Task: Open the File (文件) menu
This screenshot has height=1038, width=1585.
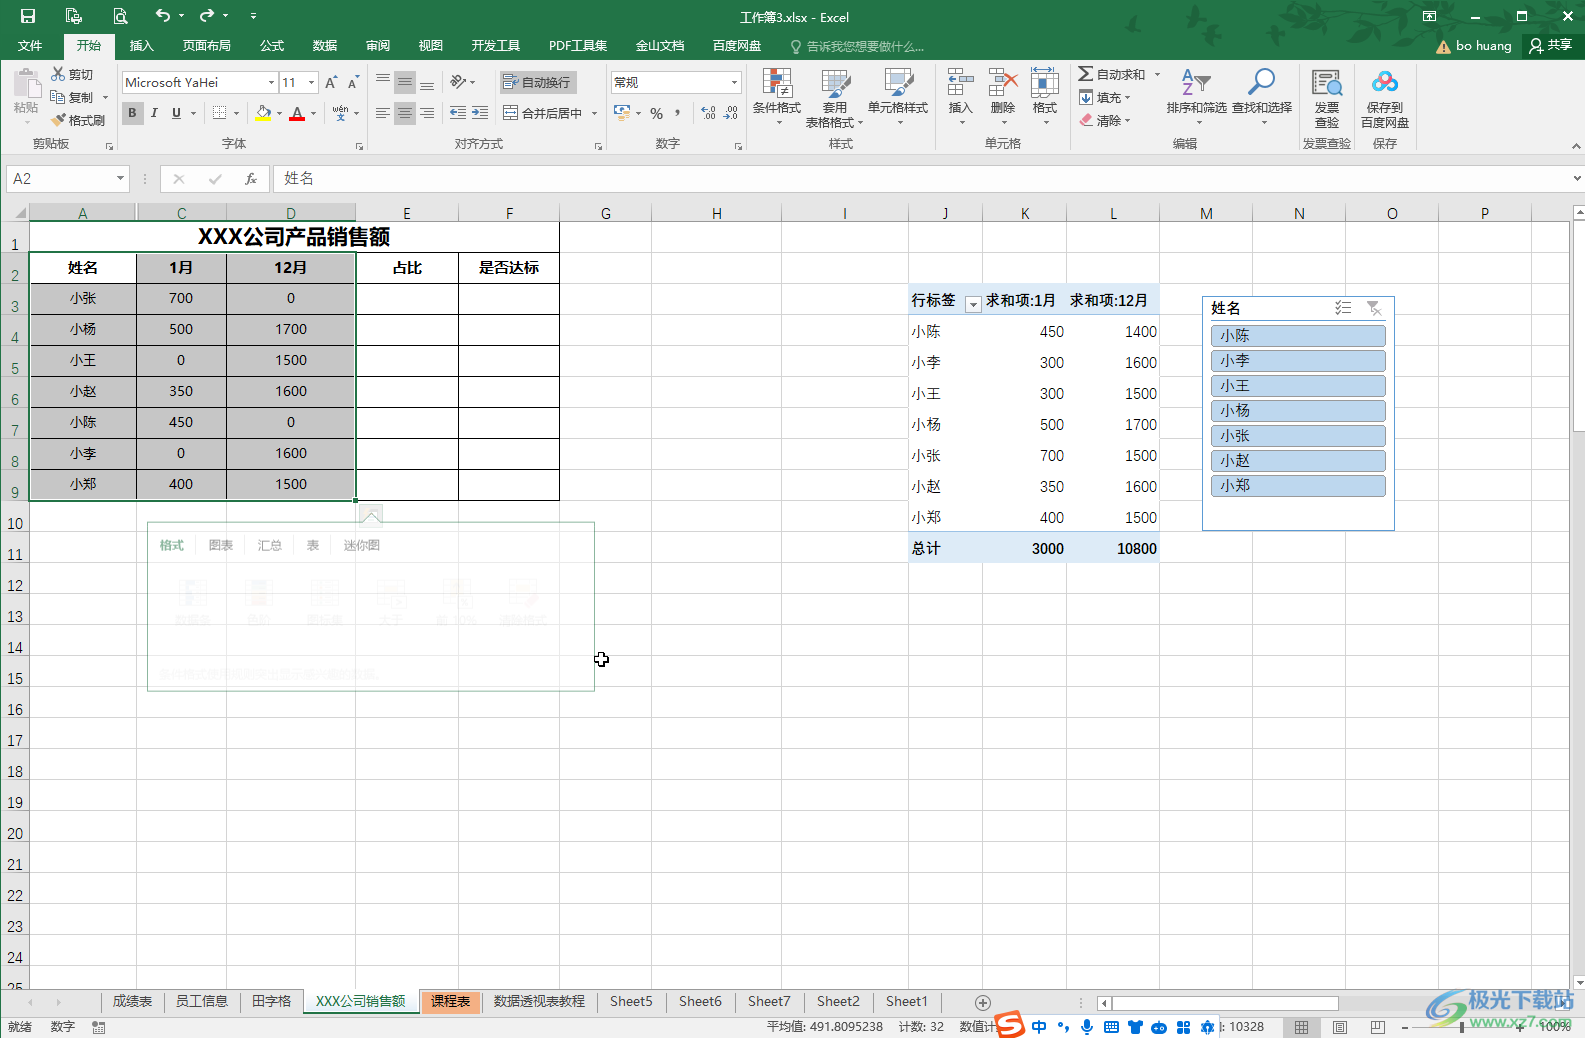Action: [30, 46]
